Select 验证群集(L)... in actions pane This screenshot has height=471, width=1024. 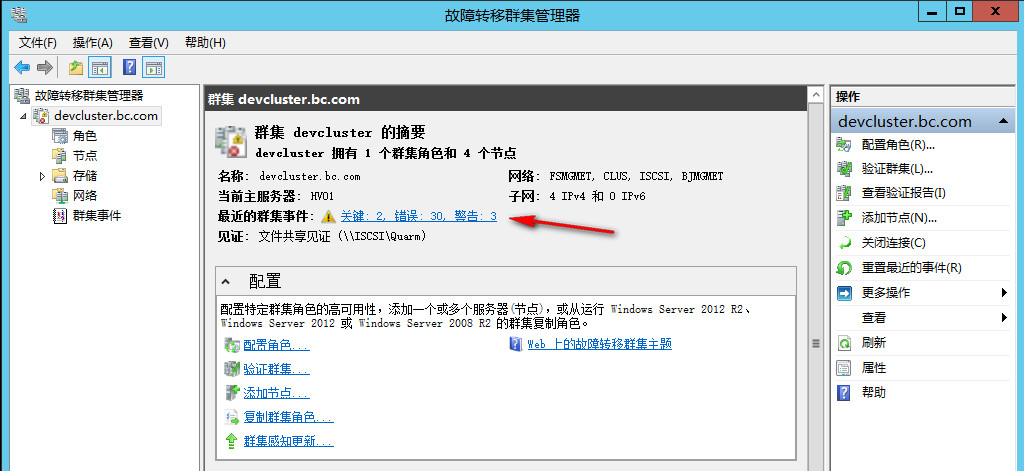(897, 169)
